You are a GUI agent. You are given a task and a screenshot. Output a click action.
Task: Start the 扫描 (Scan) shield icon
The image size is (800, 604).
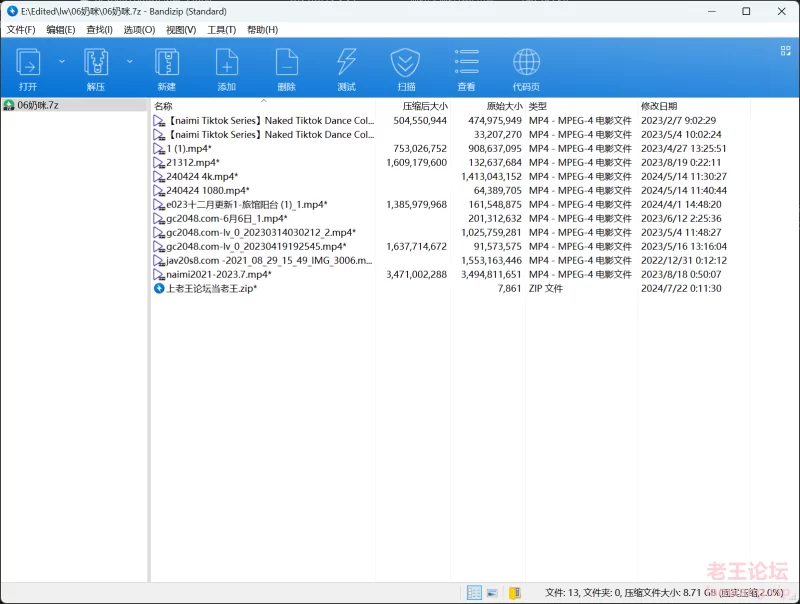click(406, 62)
